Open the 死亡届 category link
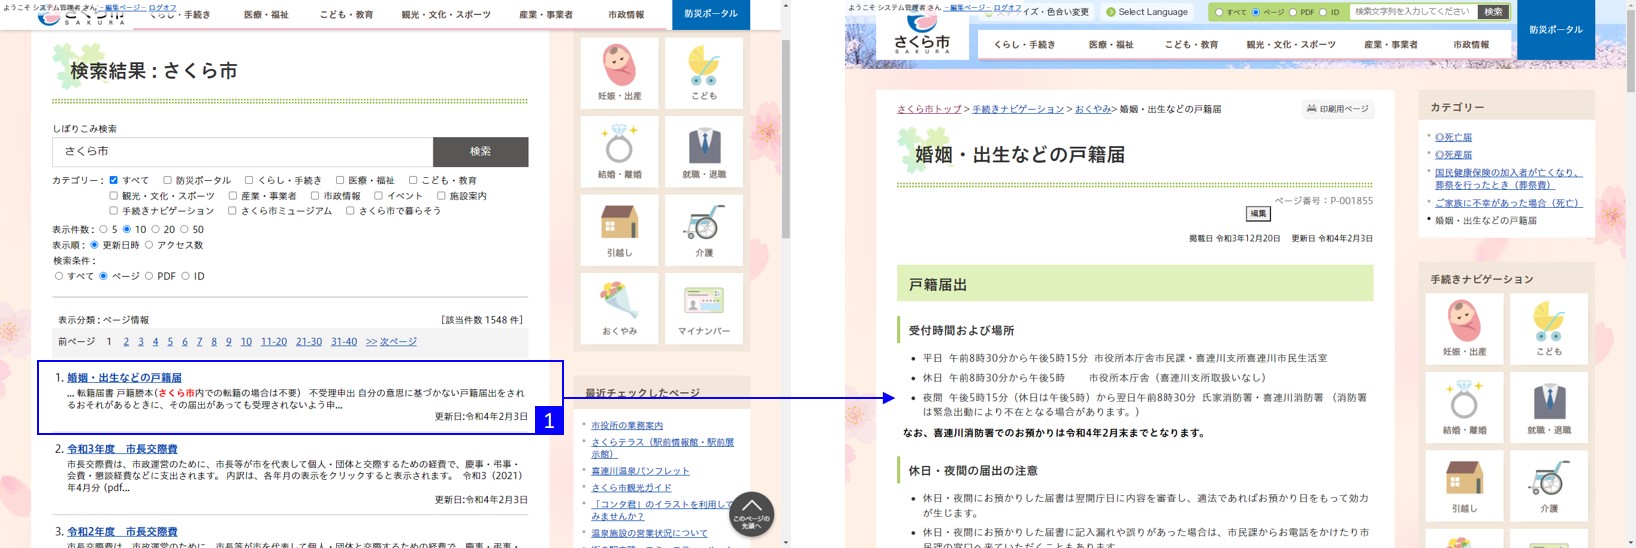This screenshot has width=1636, height=548. point(1453,137)
